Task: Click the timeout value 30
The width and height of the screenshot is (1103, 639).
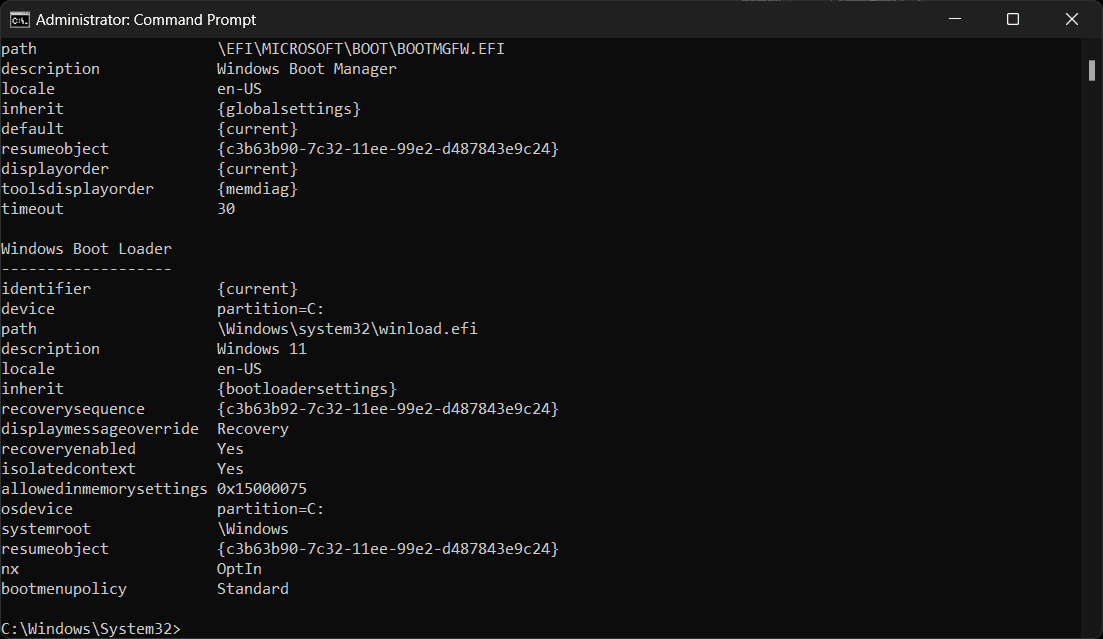Action: (226, 209)
